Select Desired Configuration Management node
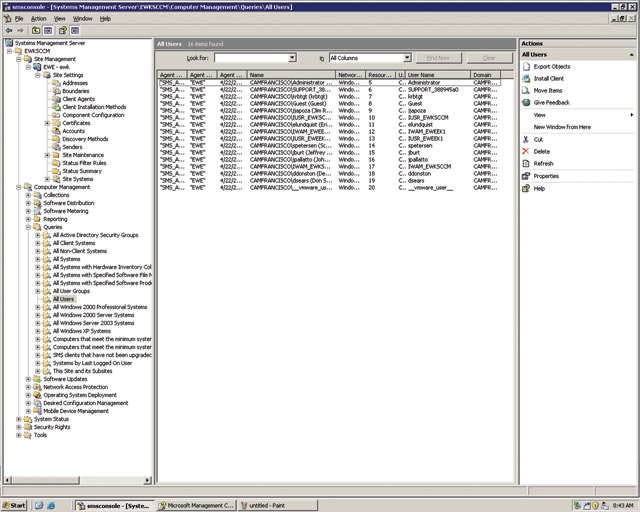 (86, 403)
